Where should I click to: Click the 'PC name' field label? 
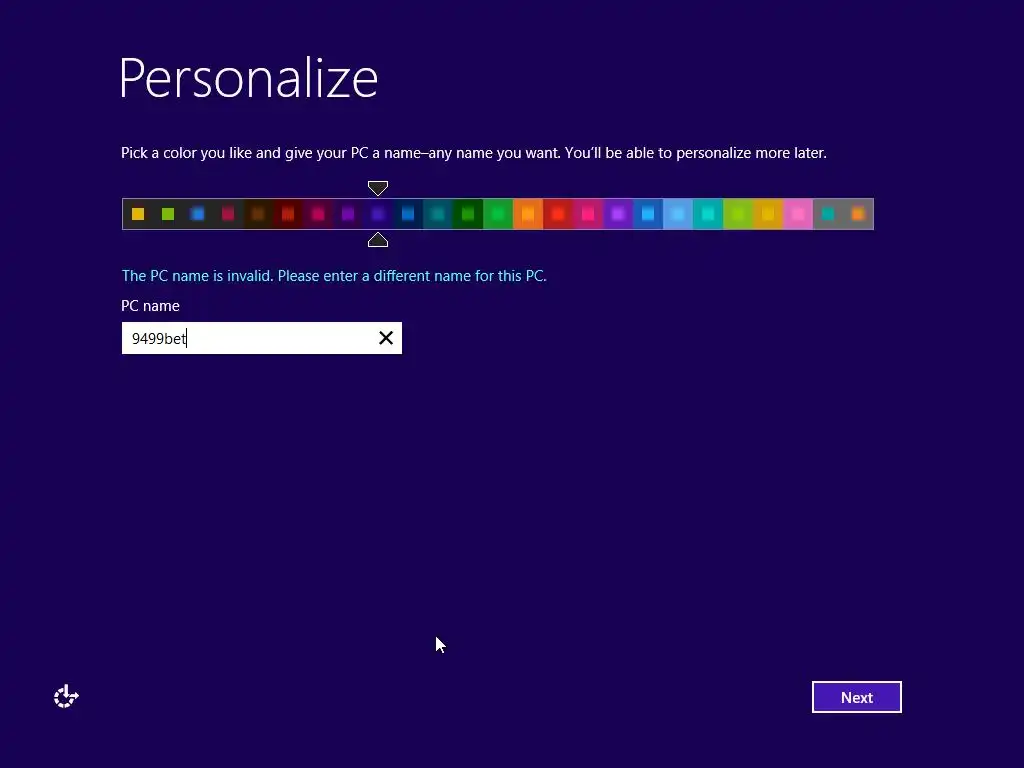(150, 306)
